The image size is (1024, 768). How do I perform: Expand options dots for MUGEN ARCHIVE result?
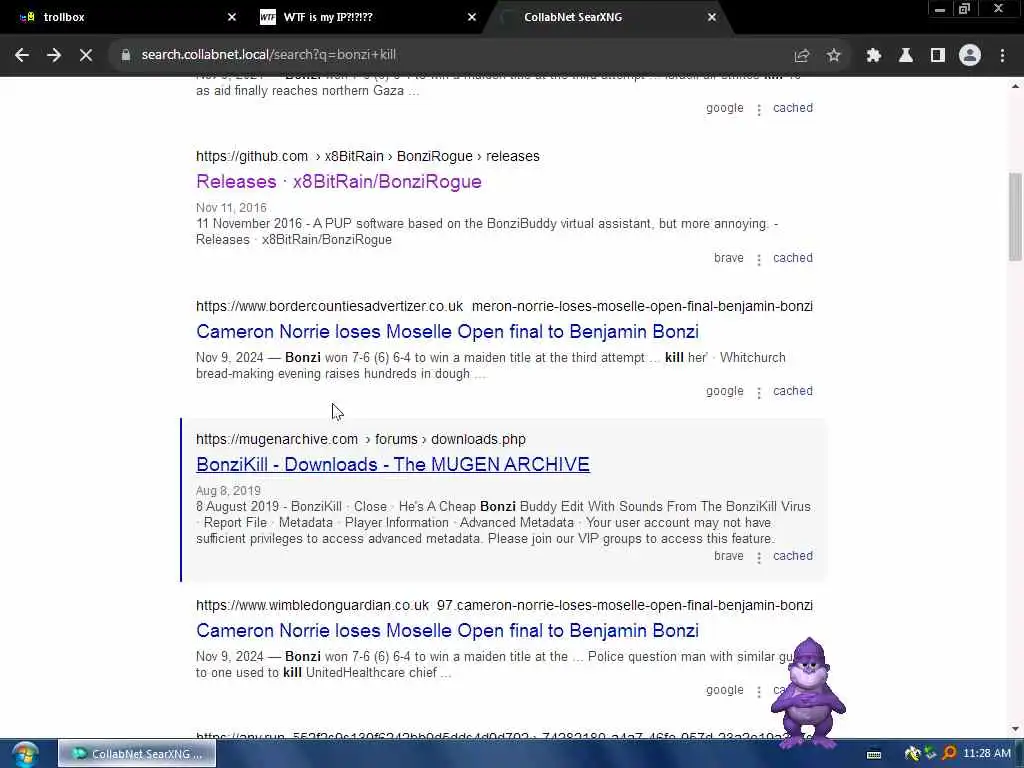point(759,558)
